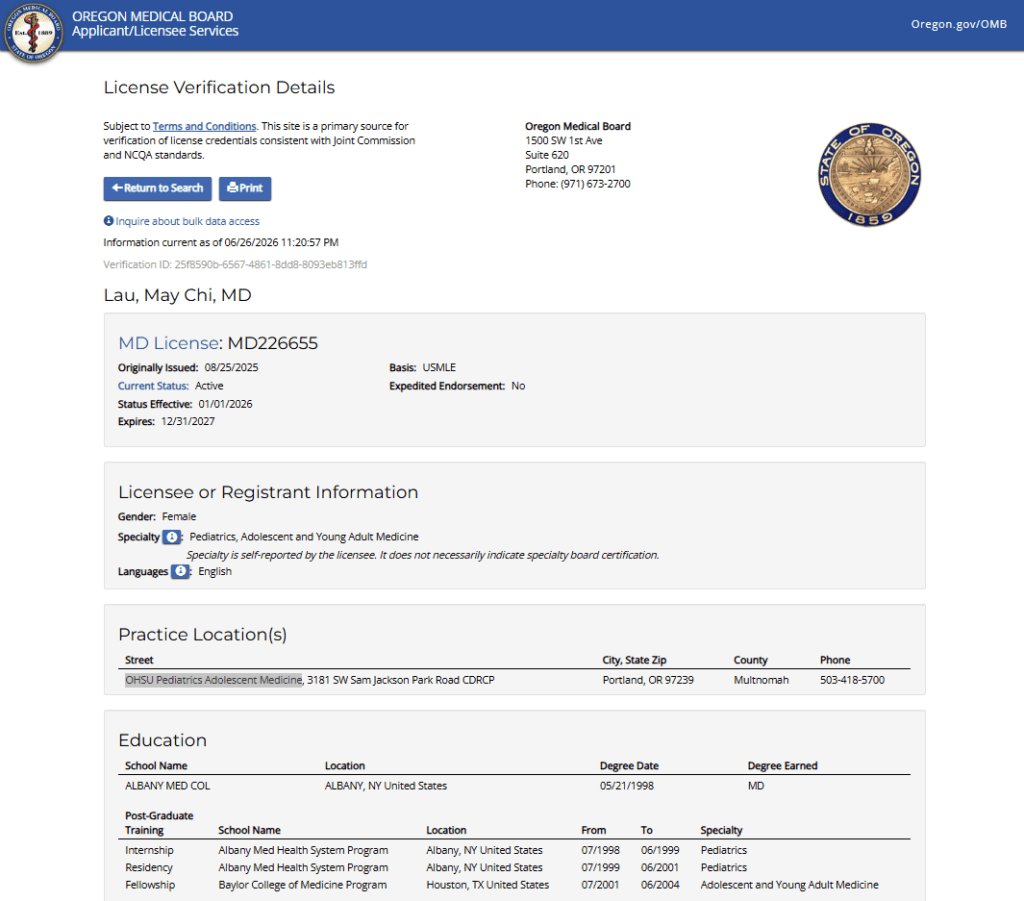Click the Return to Search button
Viewport: 1024px width, 901px height.
157,189
